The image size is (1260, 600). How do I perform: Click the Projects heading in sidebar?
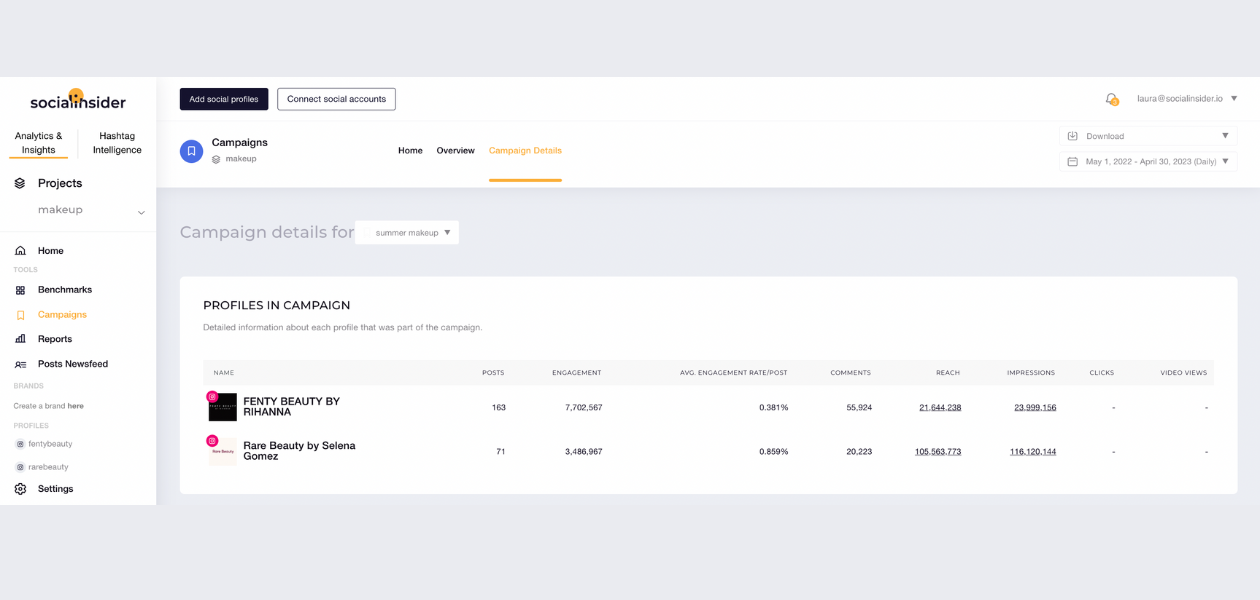tap(60, 183)
